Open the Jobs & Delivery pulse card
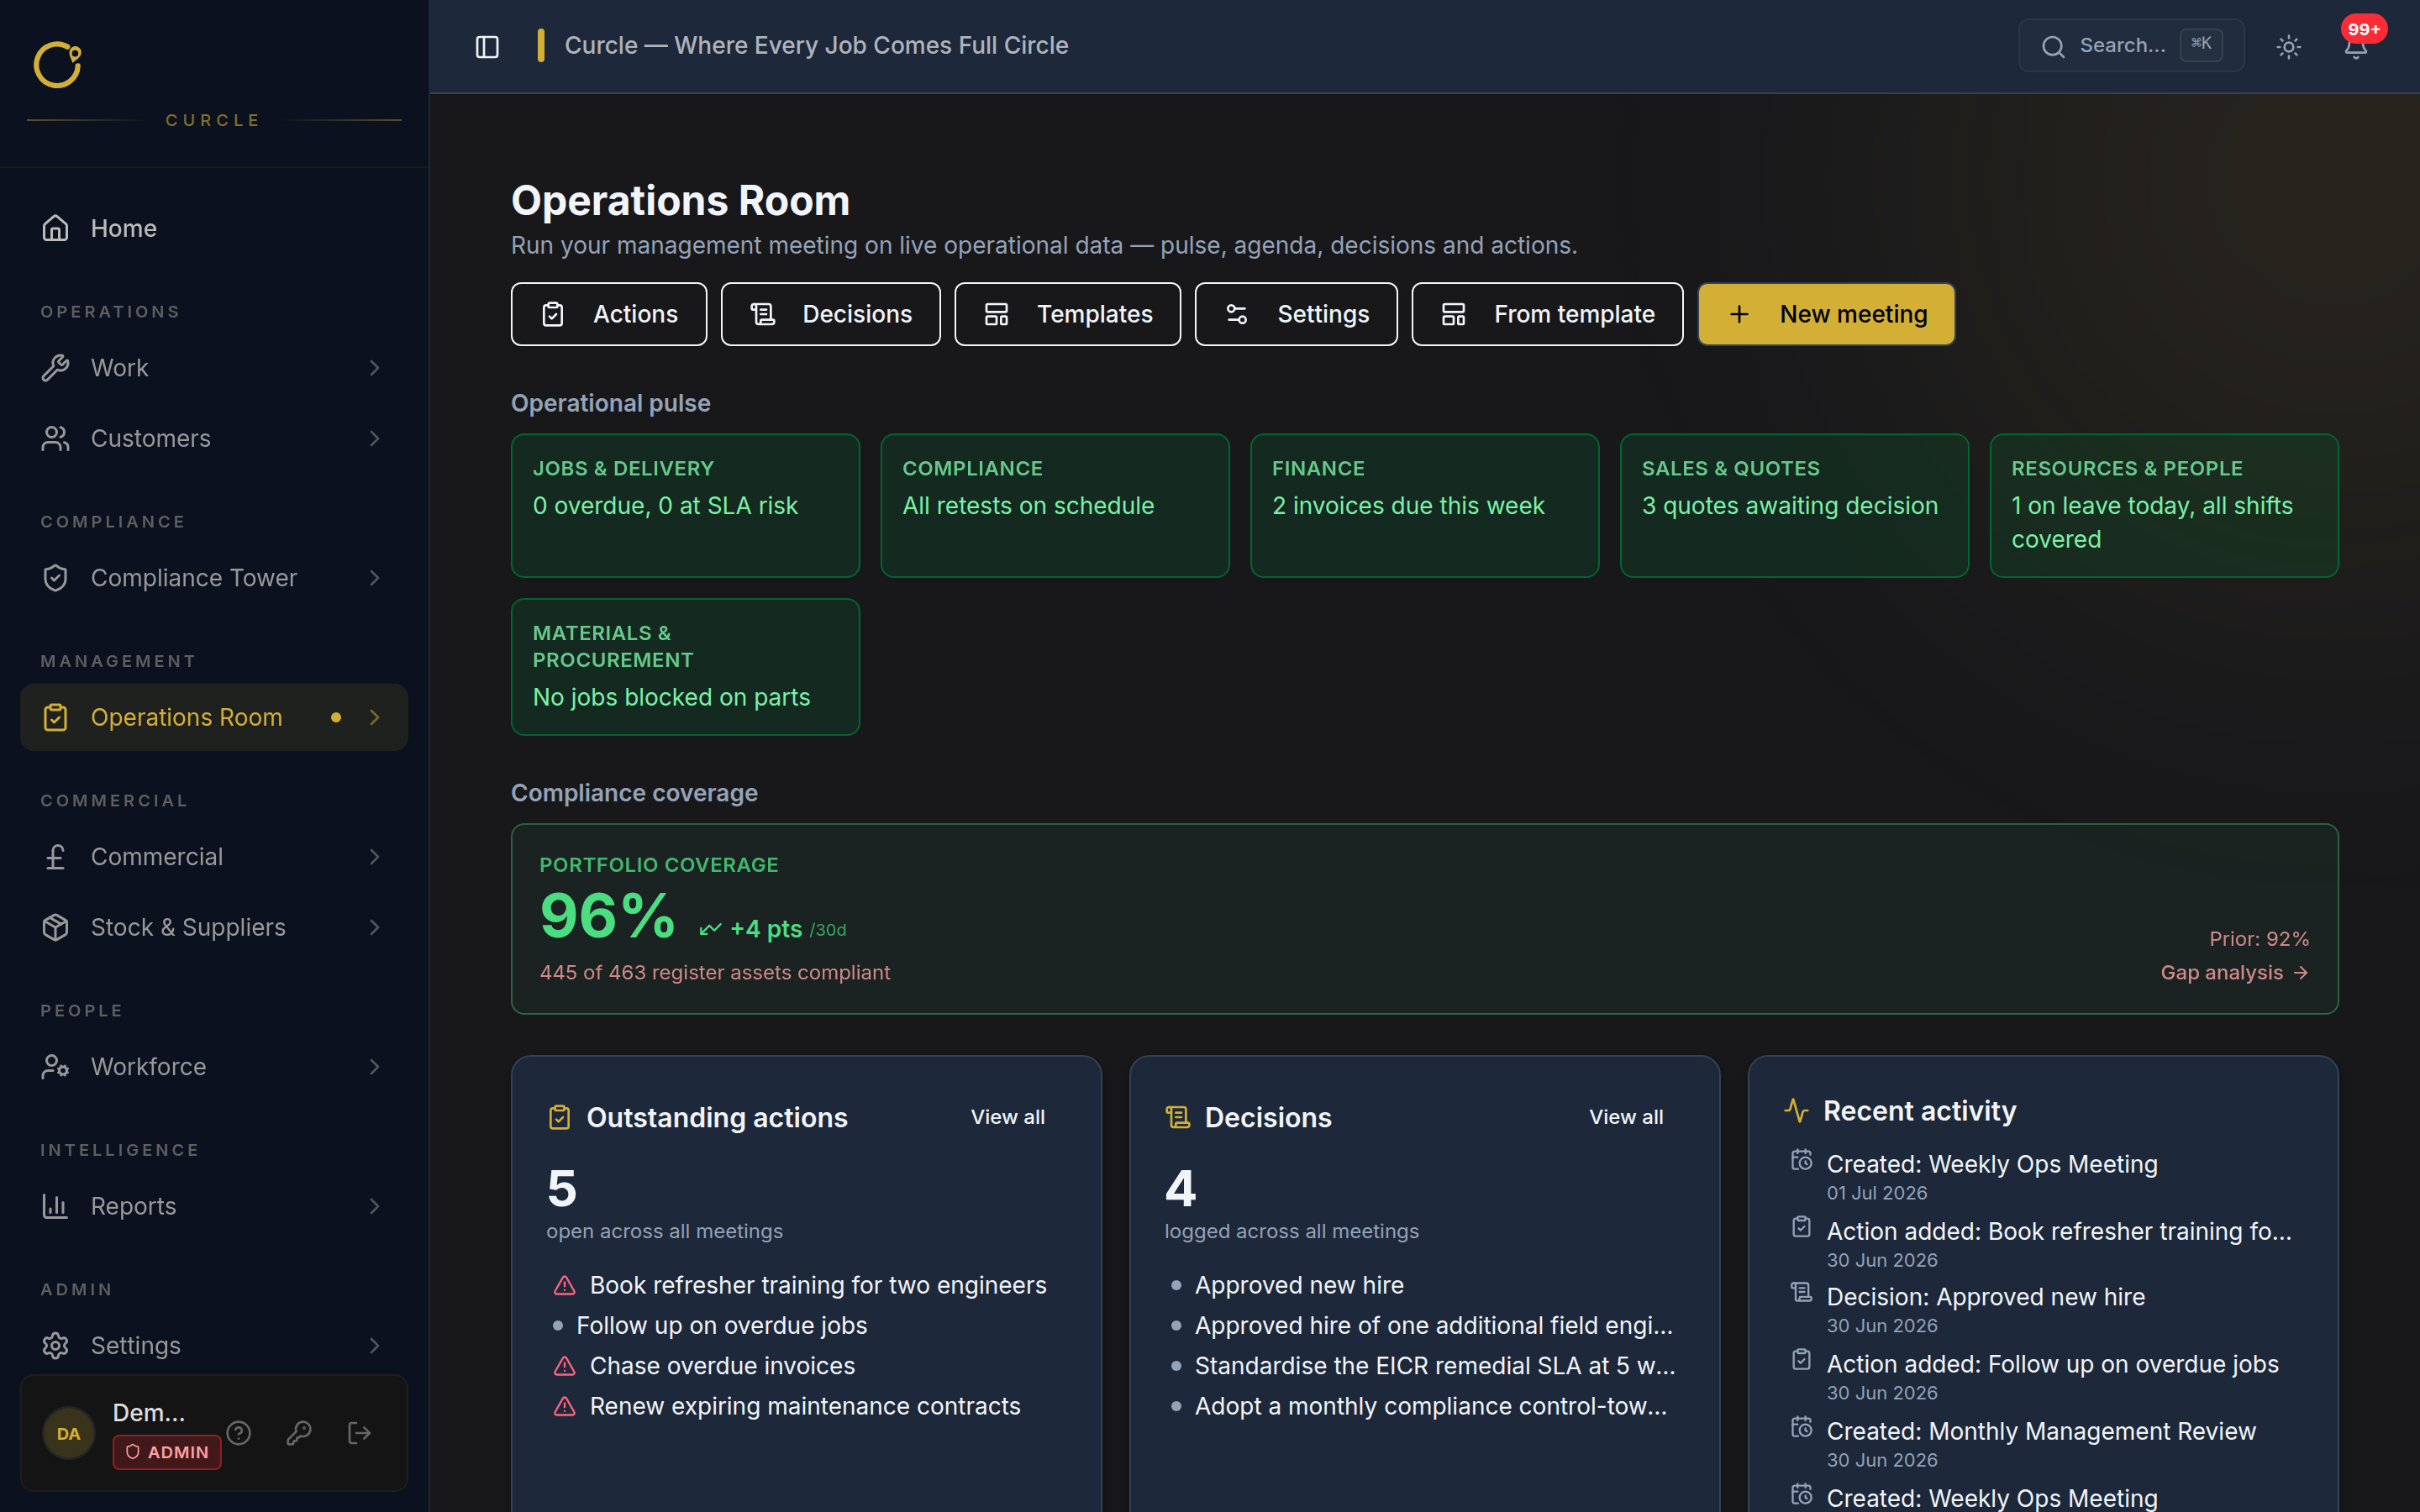2420x1512 pixels. 685,505
